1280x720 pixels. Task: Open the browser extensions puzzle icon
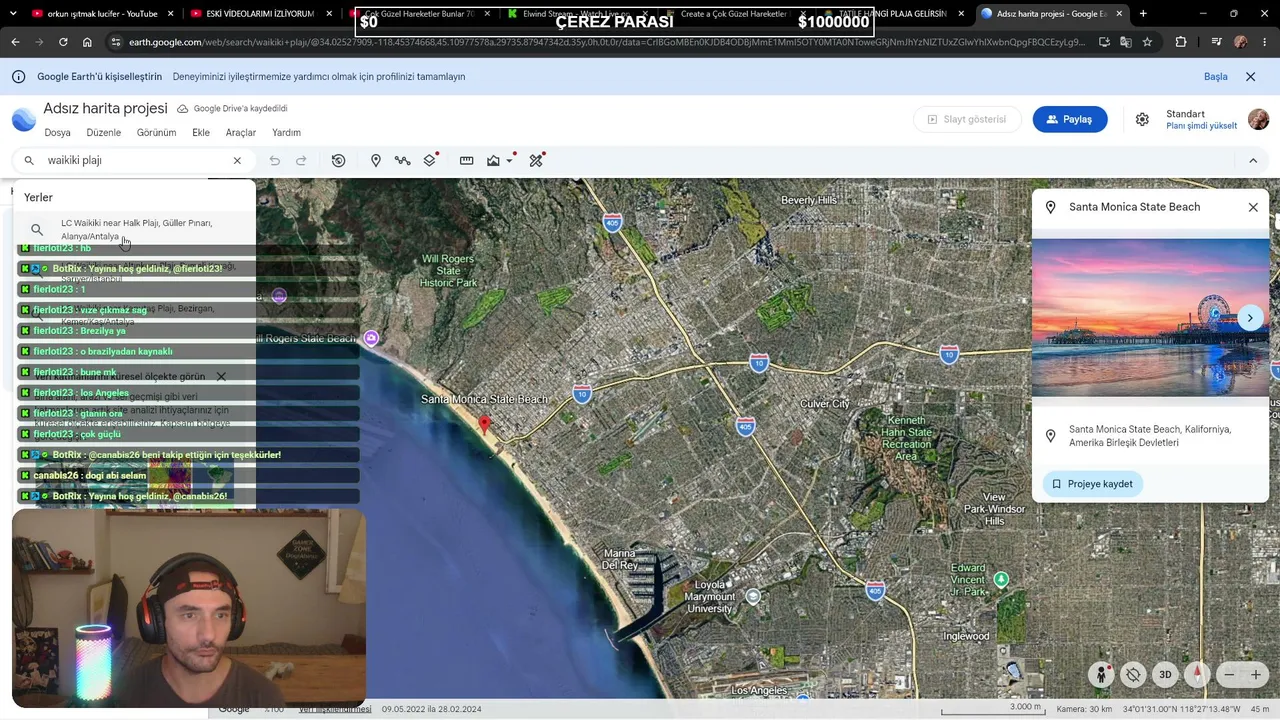[x=1181, y=42]
